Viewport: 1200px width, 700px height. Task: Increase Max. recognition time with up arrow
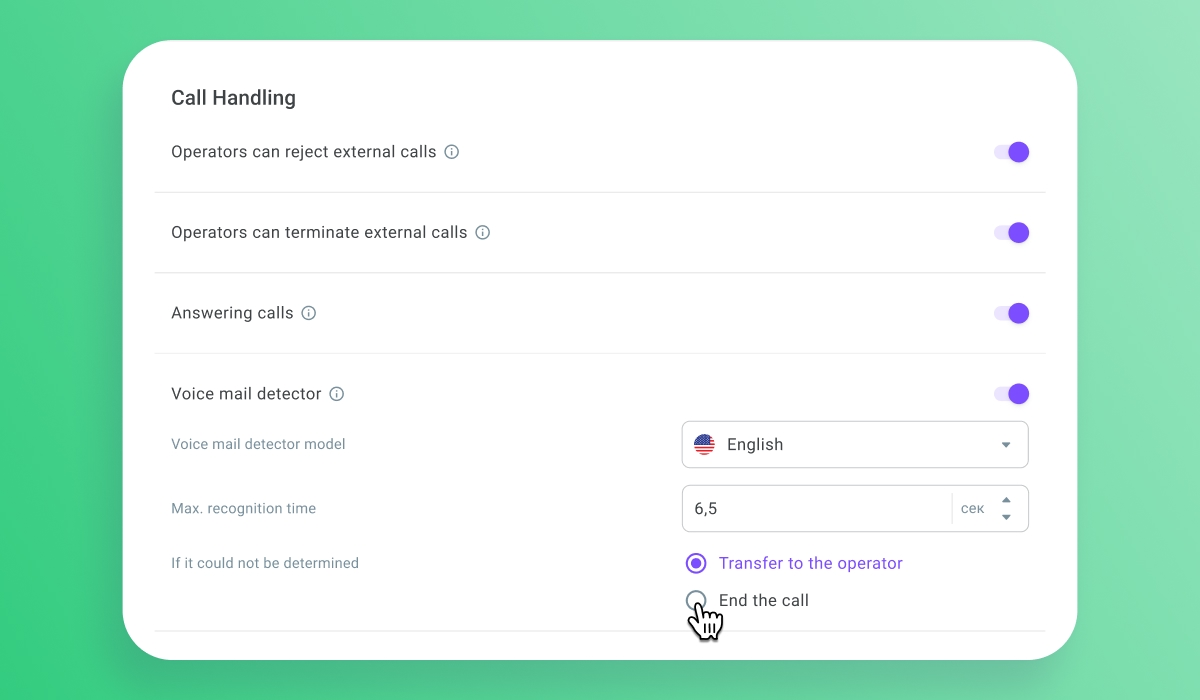coord(1006,500)
